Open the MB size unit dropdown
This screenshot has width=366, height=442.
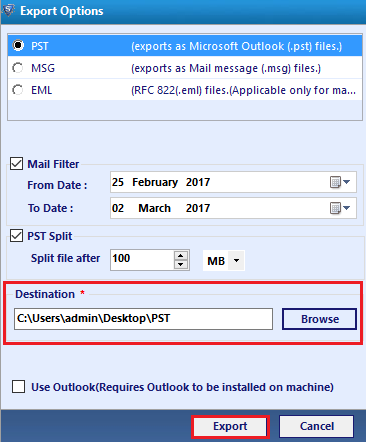click(x=237, y=260)
